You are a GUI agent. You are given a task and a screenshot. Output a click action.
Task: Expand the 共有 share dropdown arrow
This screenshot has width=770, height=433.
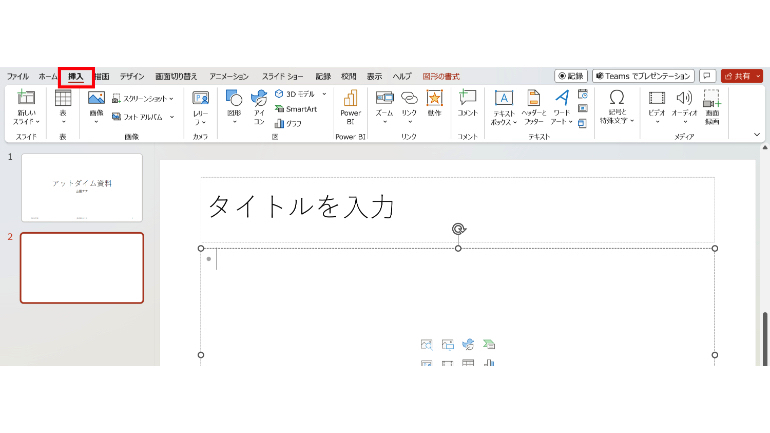tap(758, 76)
